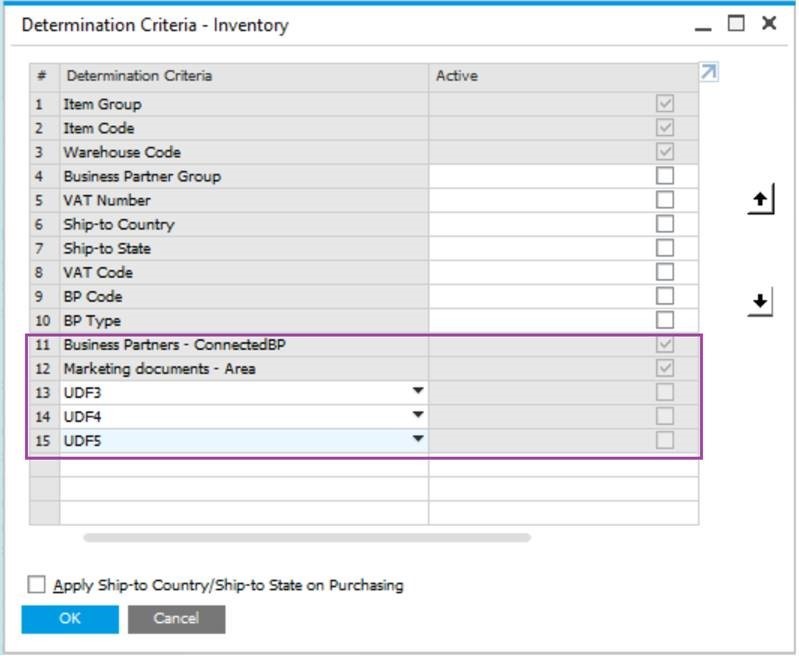Click Business Partners - ConnectedBP active checkbox
This screenshot has width=799, height=656.
pyautogui.click(x=665, y=344)
